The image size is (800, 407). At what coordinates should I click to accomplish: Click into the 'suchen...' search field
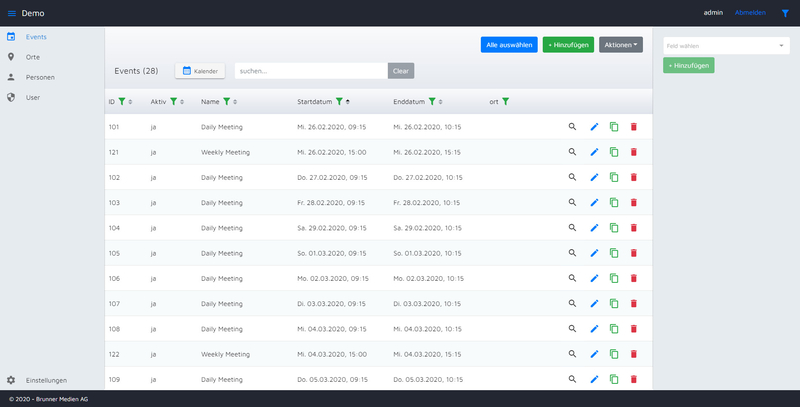[311, 71]
